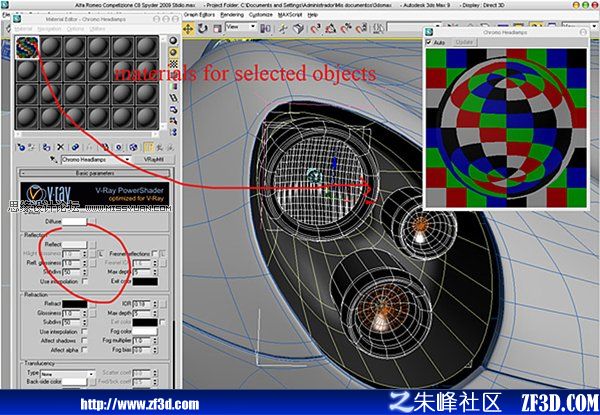
Task: Open Edit Named Selection Sets icon
Action: tap(378, 29)
